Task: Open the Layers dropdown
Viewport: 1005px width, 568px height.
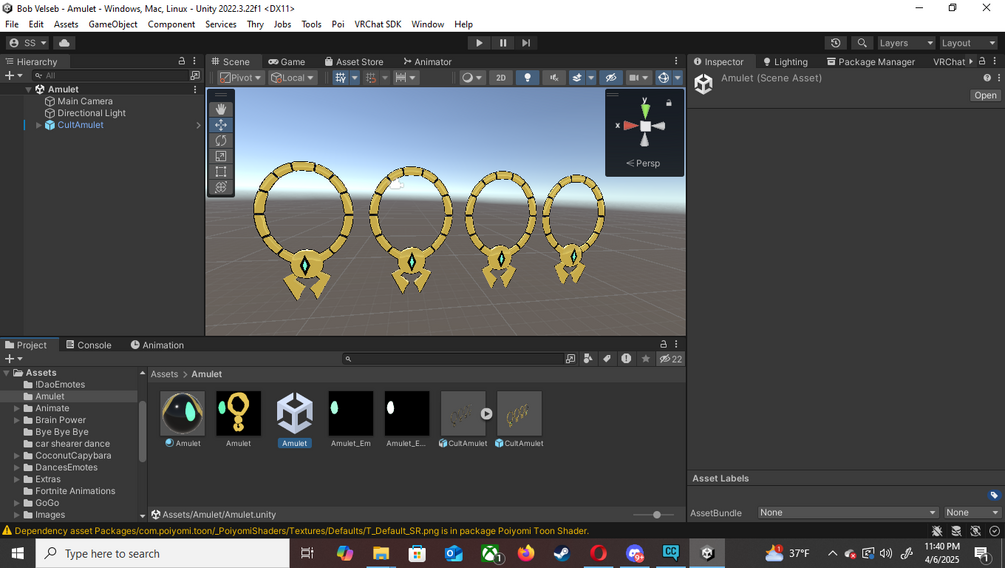Action: click(x=906, y=43)
